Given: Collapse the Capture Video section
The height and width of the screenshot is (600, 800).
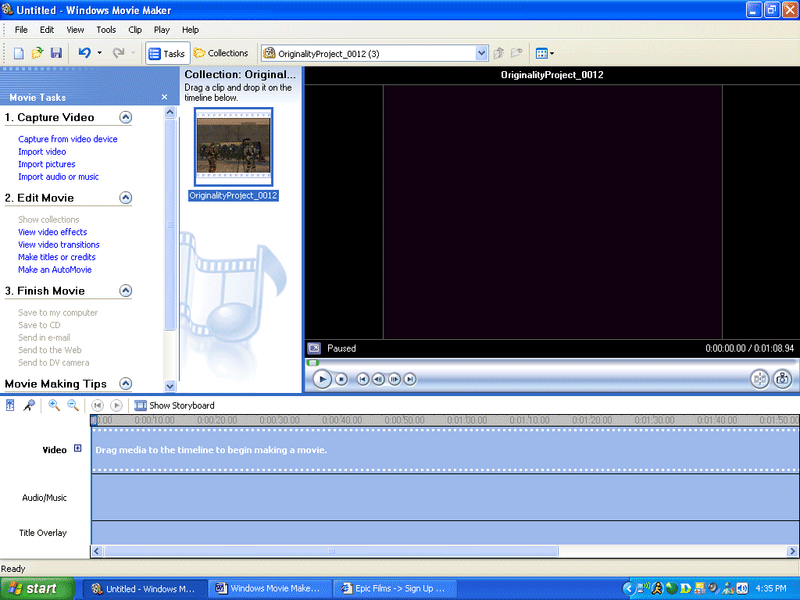Looking at the screenshot, I should coord(126,117).
